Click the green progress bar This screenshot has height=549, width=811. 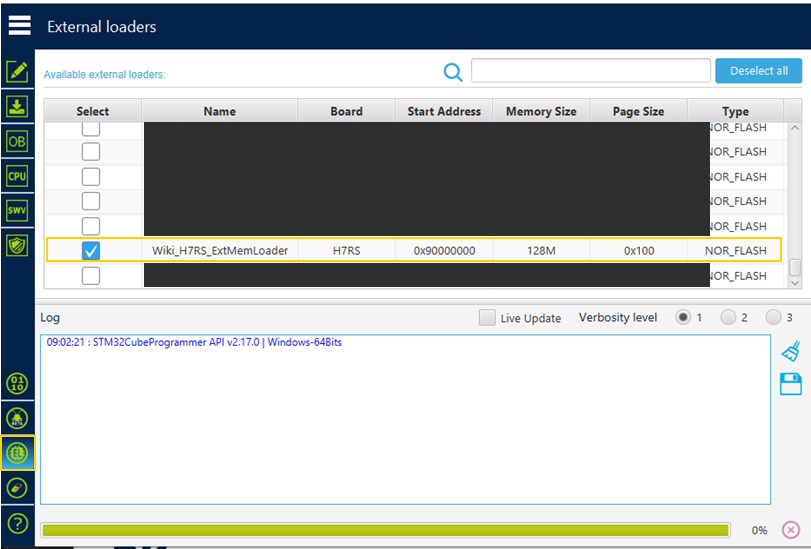click(385, 530)
